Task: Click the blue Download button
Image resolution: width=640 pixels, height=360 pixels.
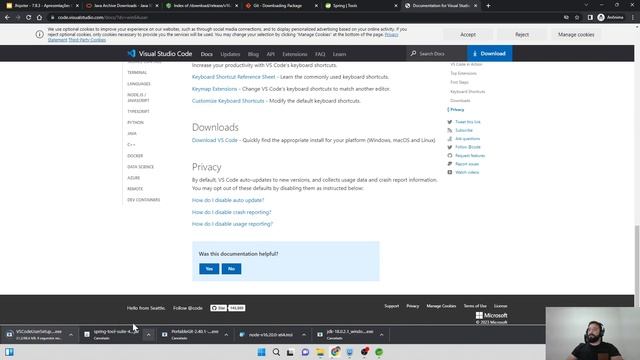Action: click(489, 53)
